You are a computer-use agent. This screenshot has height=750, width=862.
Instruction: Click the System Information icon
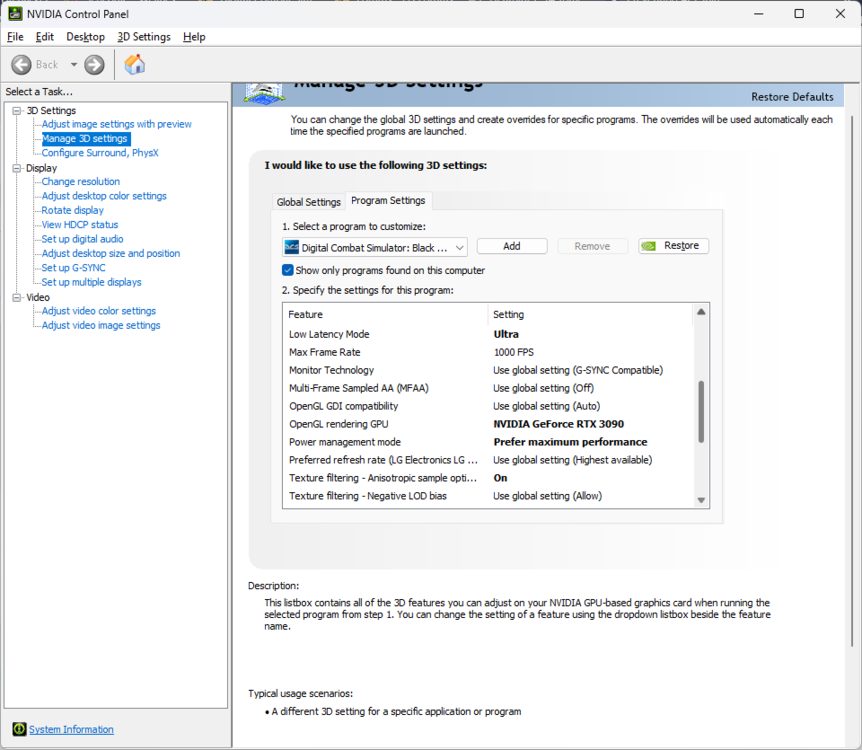(19, 729)
